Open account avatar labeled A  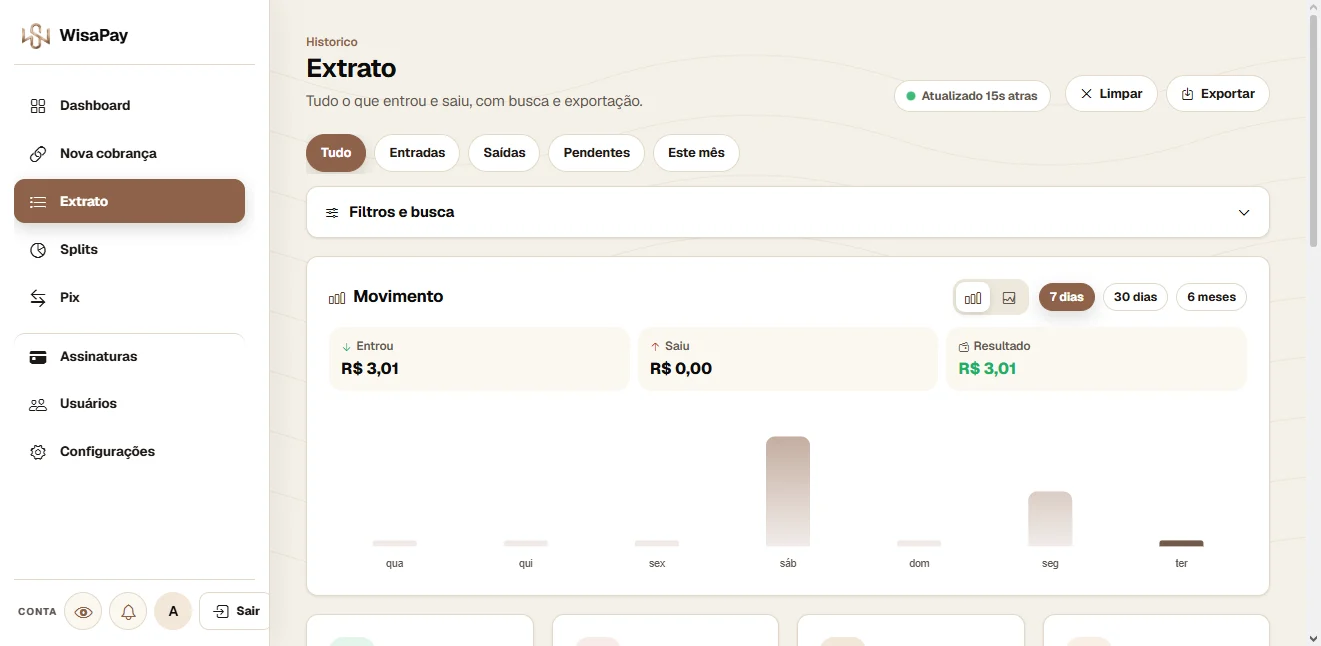[173, 611]
